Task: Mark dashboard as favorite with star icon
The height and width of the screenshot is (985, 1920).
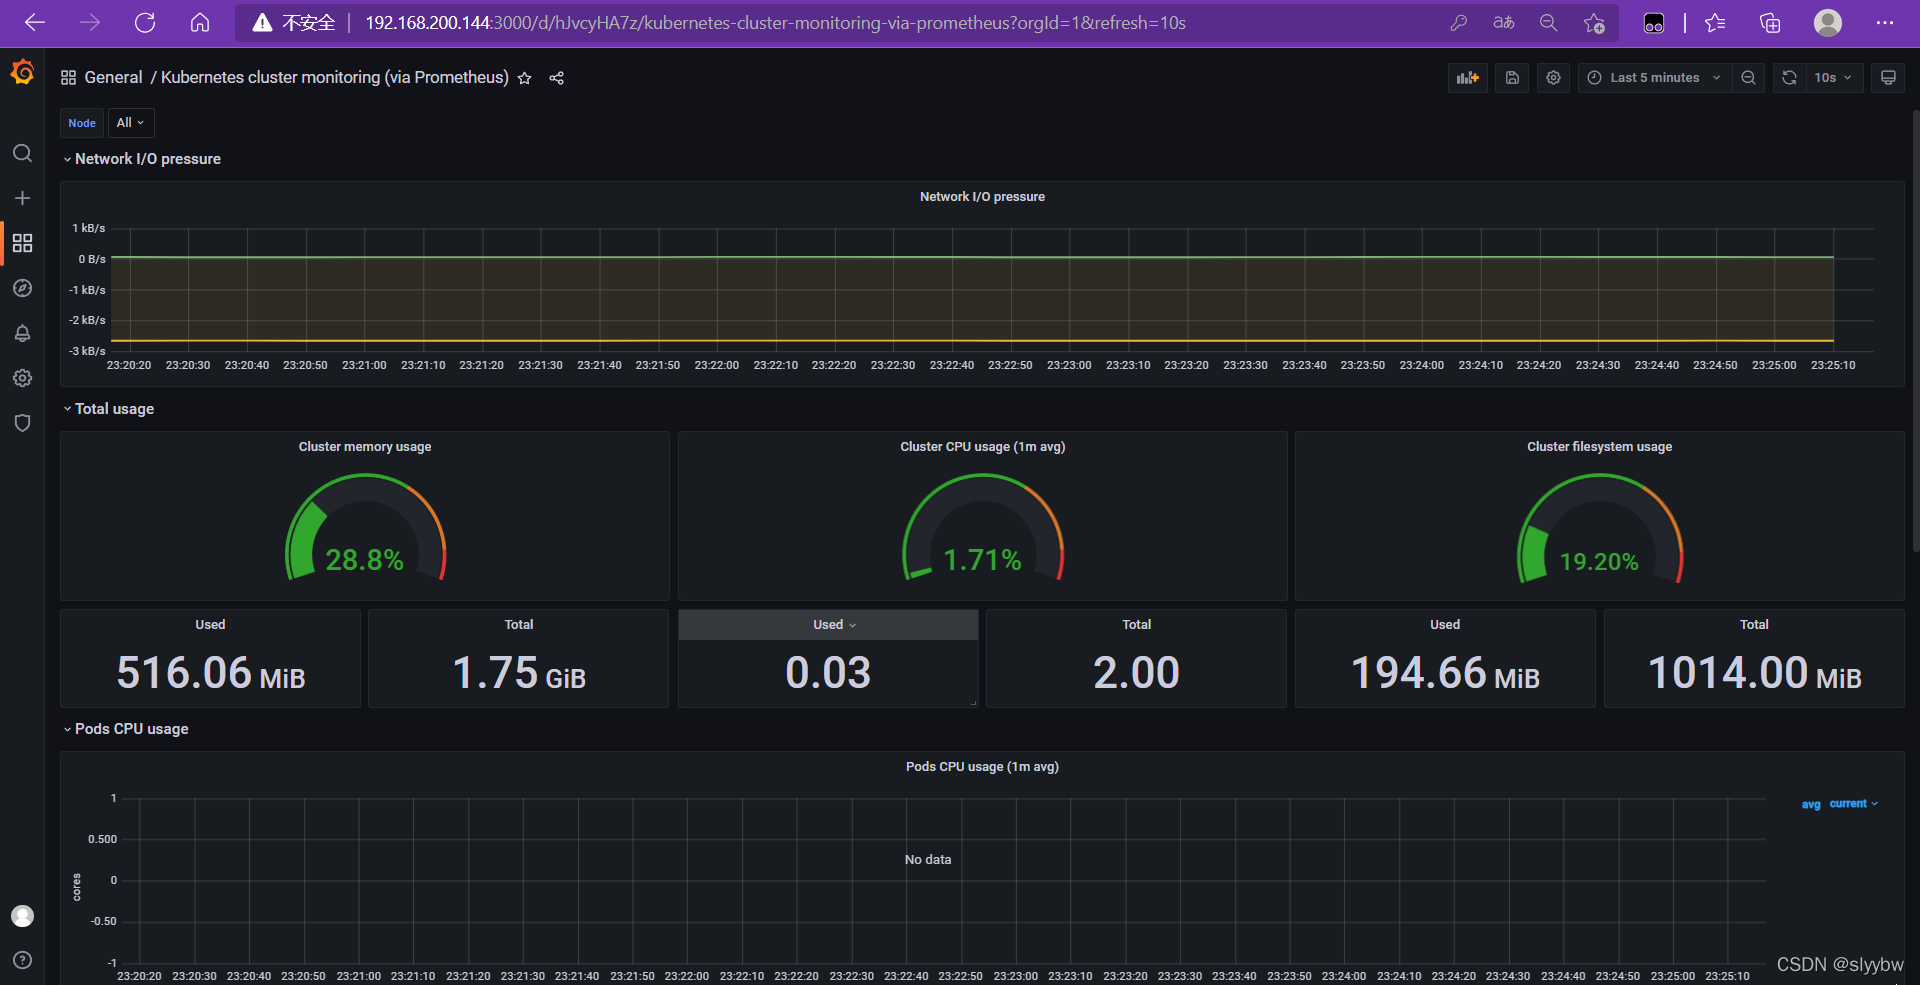Action: click(524, 78)
